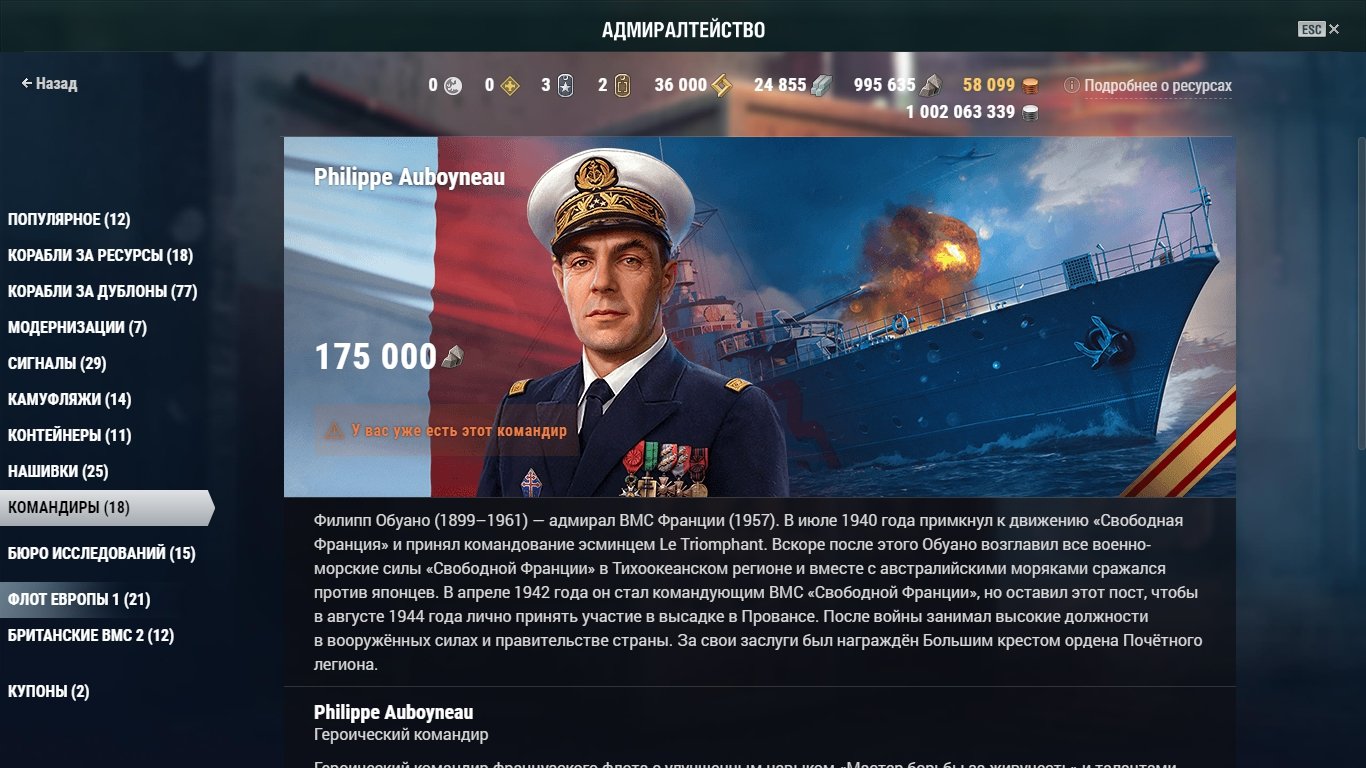Click the coal icon beside 175 000 price
This screenshot has height=768, width=1366.
point(453,356)
